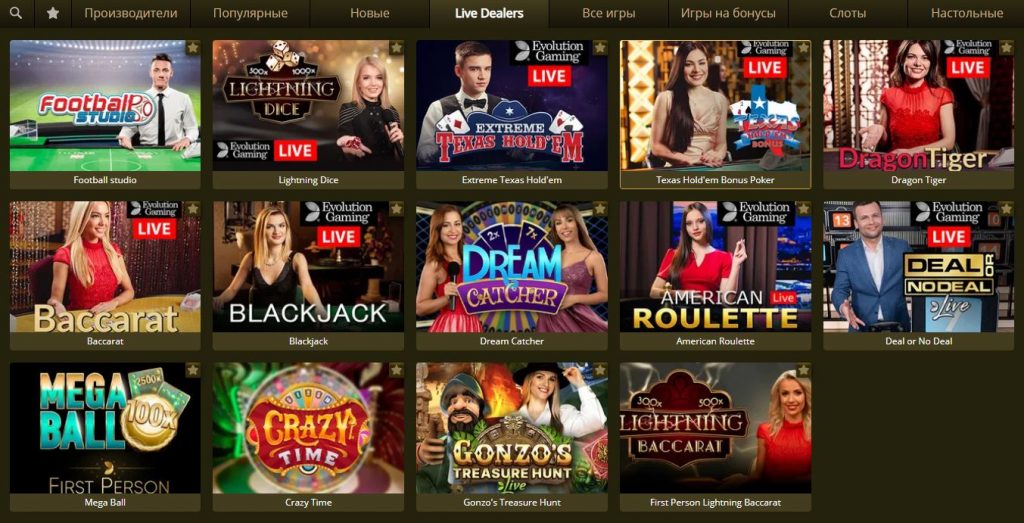Screen dimensions: 1024x523
Task: Open the Extreme Texas Hold'em thumbnail
Action: tap(512, 105)
